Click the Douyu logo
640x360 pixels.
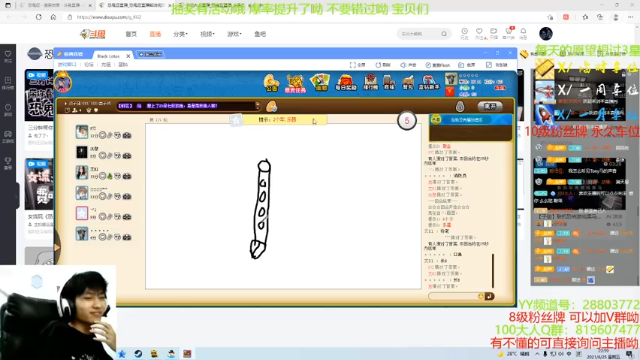93,34
